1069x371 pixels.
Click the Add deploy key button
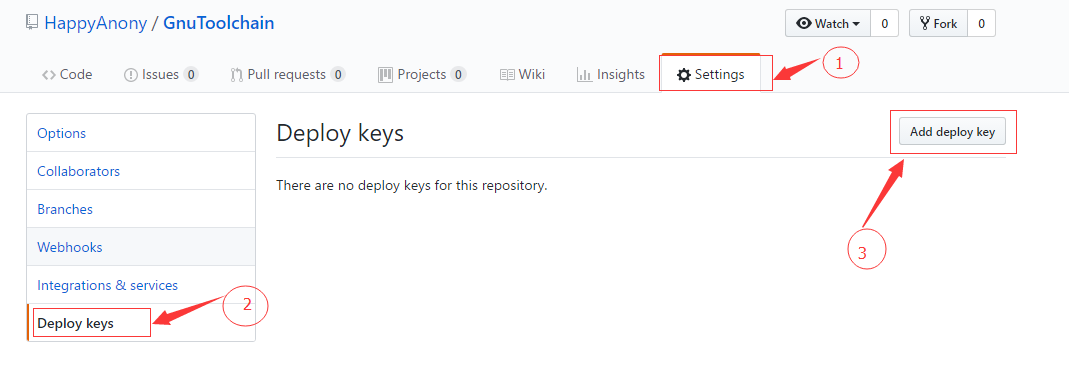point(952,132)
